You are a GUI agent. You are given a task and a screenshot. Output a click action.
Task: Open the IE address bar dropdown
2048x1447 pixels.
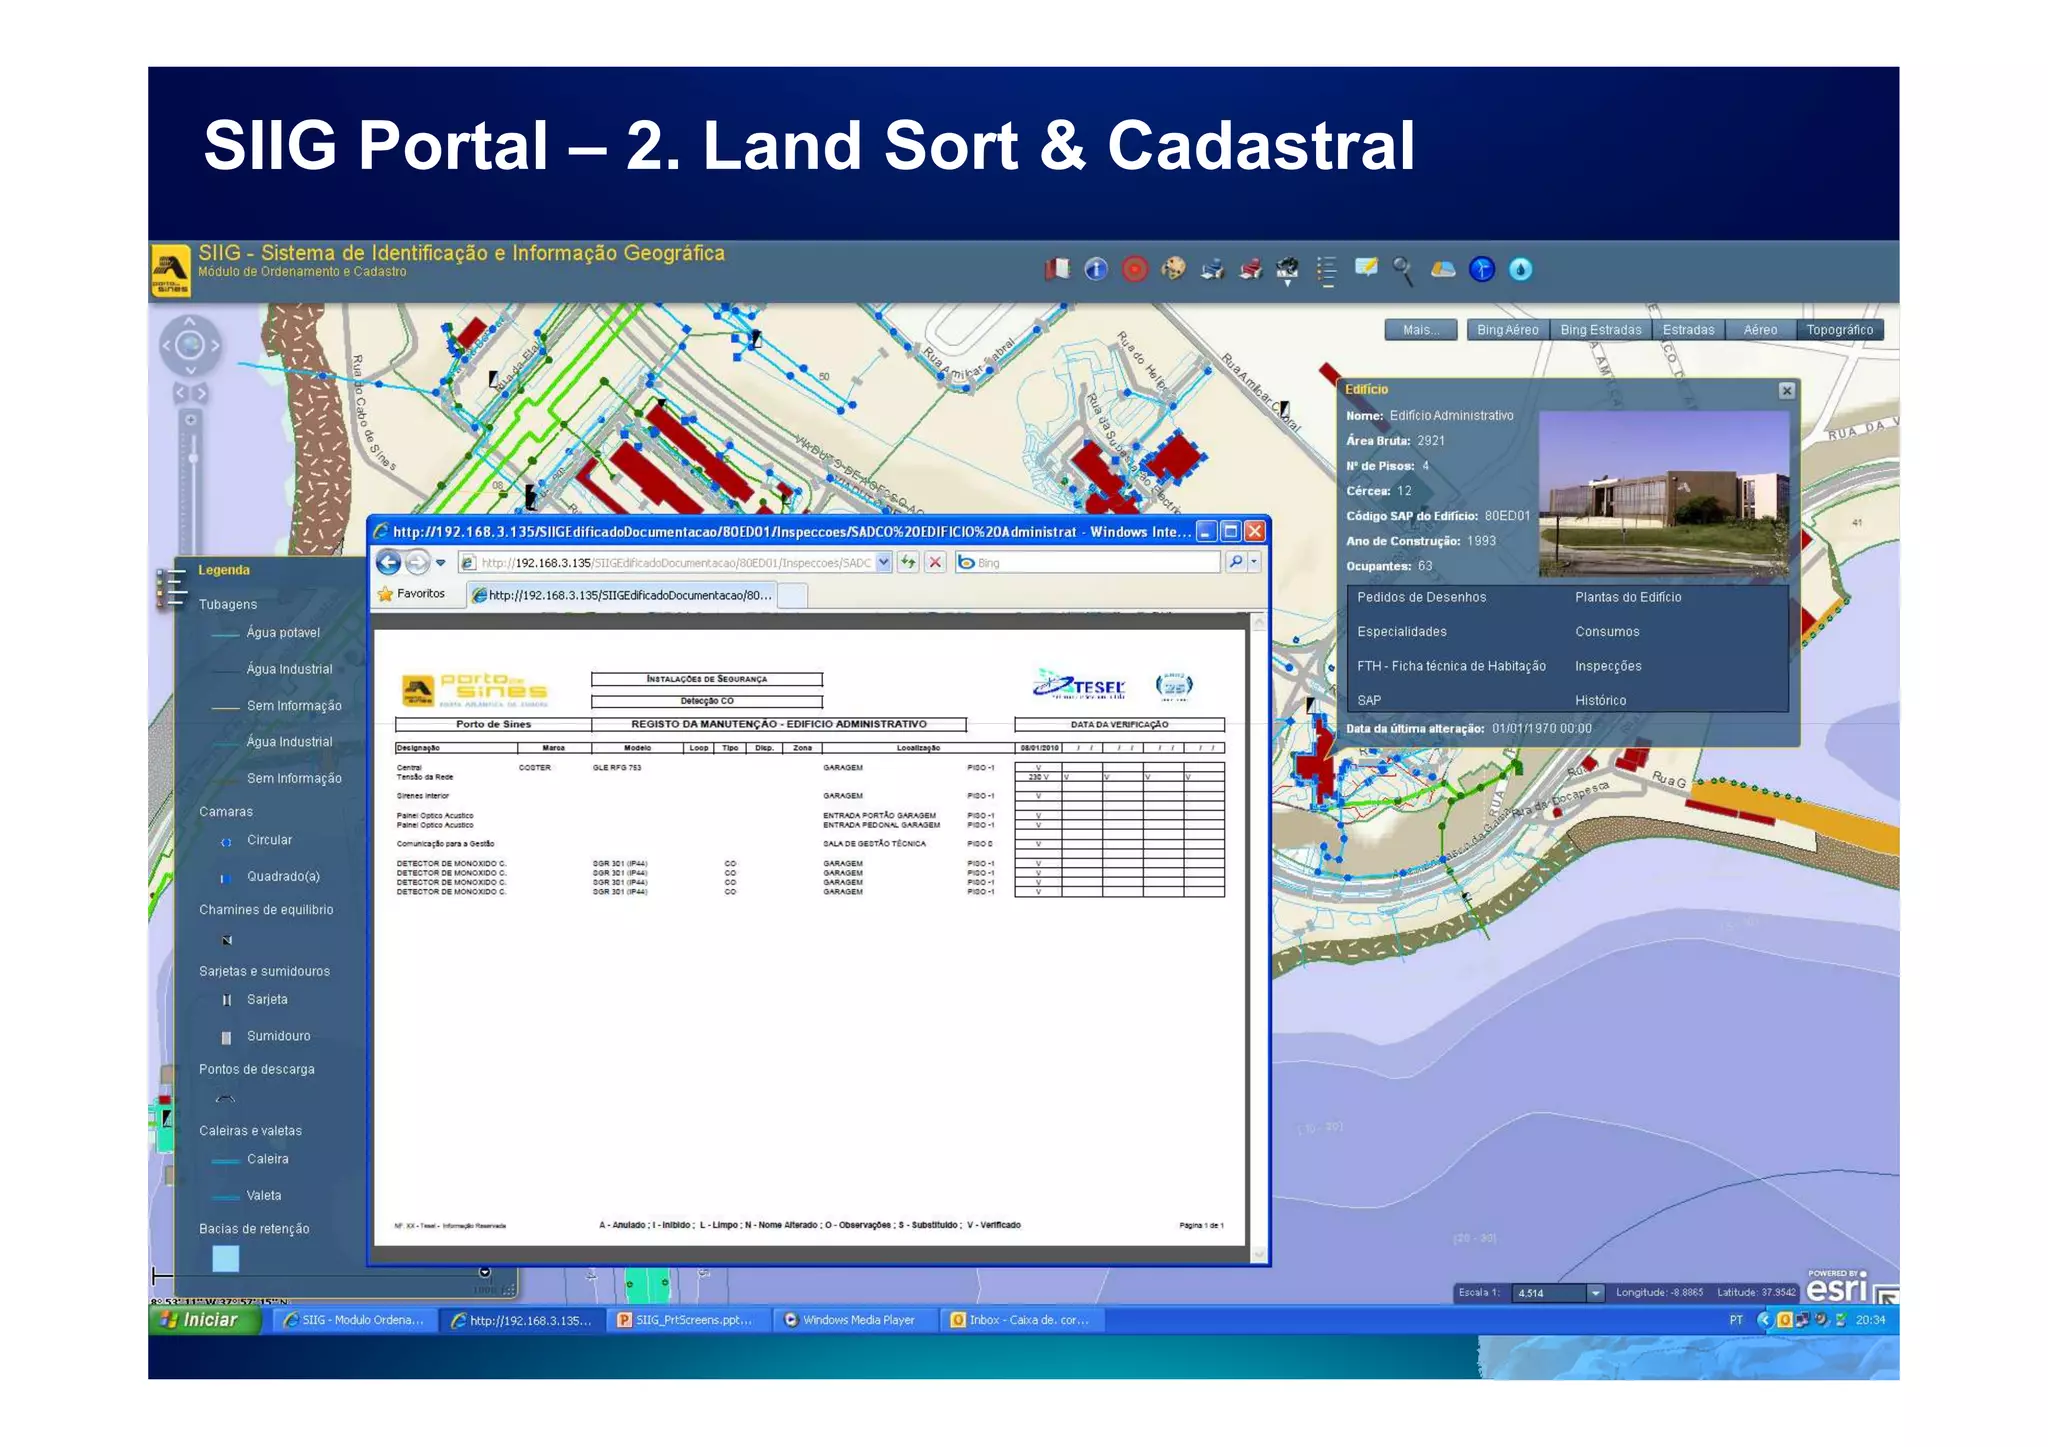(884, 562)
